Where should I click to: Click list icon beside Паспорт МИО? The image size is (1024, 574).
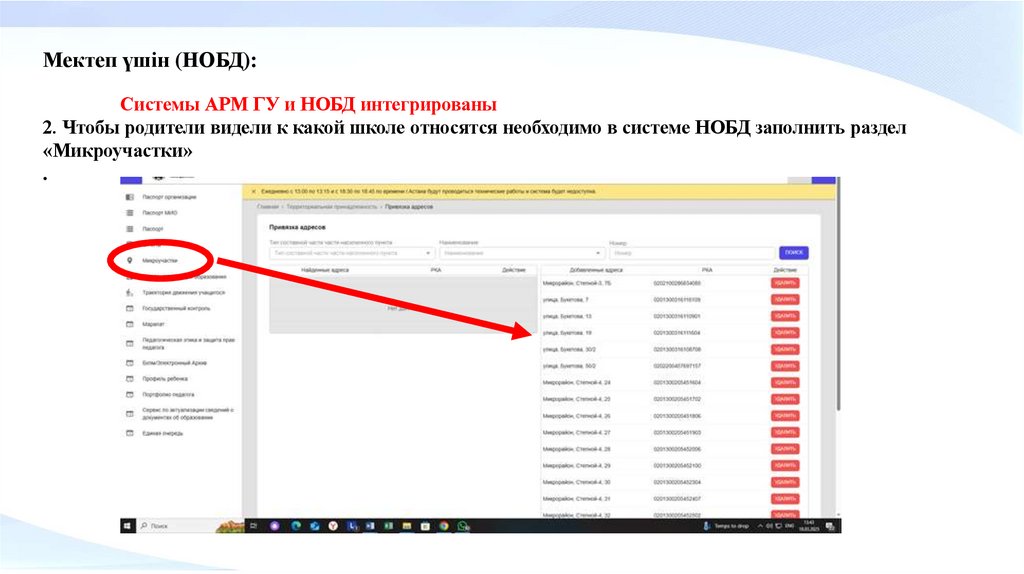[x=129, y=213]
